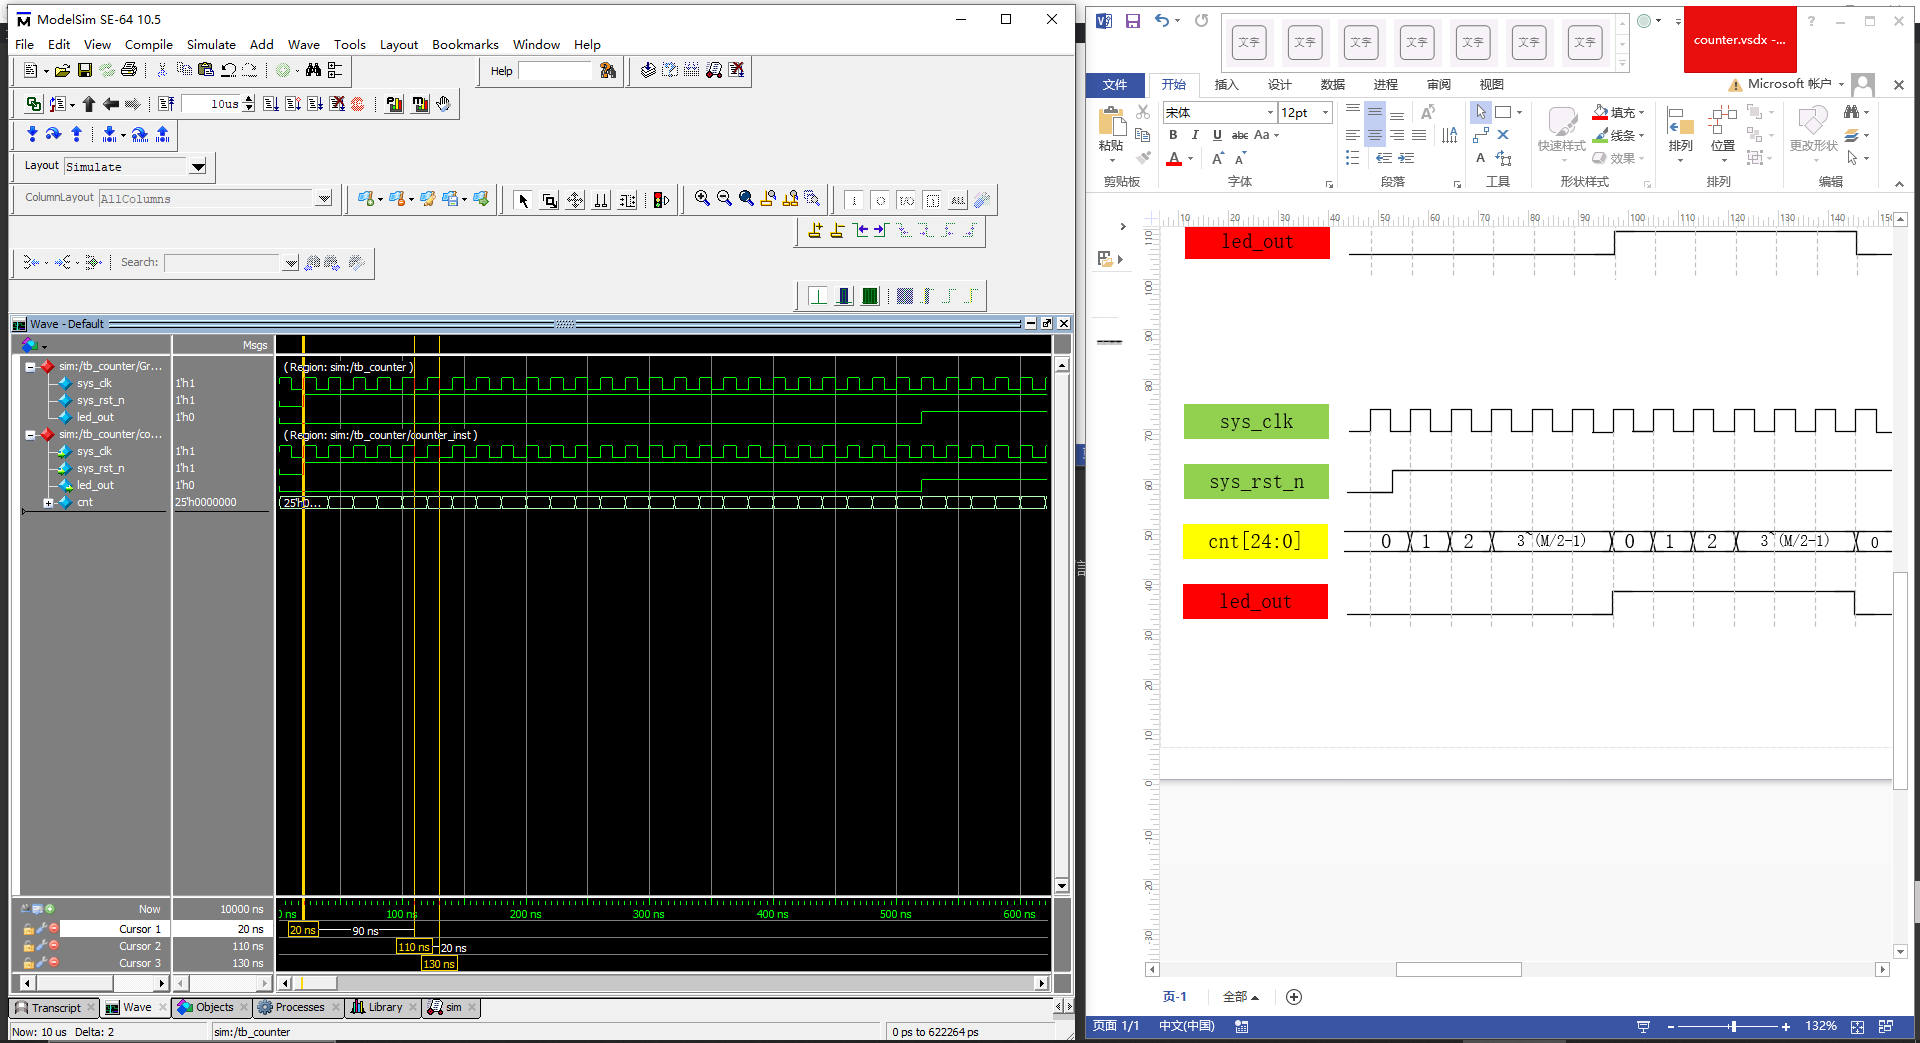Click the Print icon in ModelSim toolbar
1920x1043 pixels.
pyautogui.click(x=129, y=70)
